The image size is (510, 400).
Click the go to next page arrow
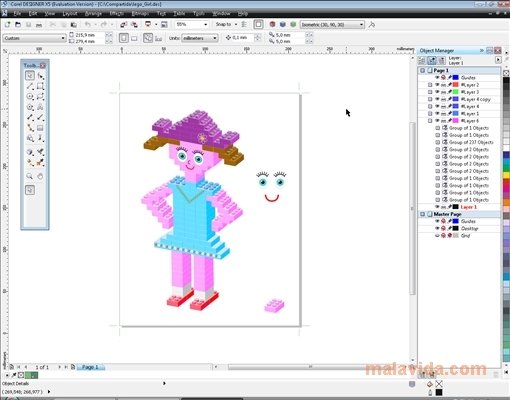pos(59,367)
